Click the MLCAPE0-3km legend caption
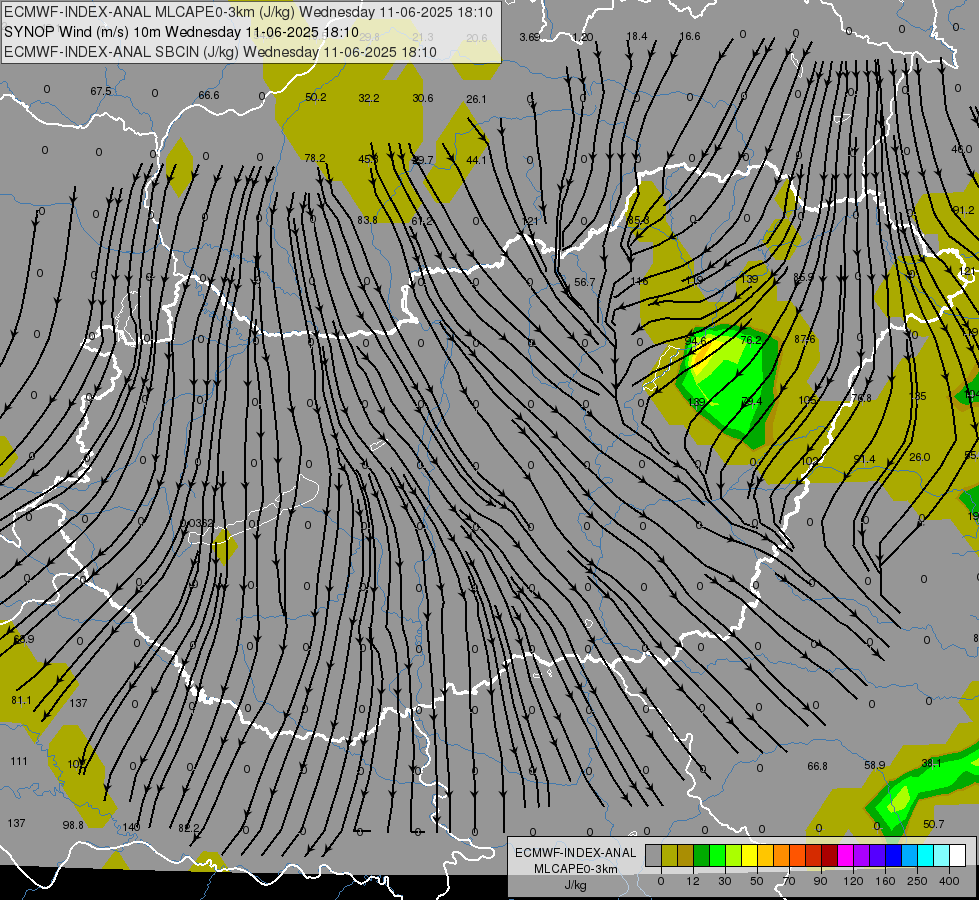Image resolution: width=979 pixels, height=900 pixels. [x=576, y=869]
